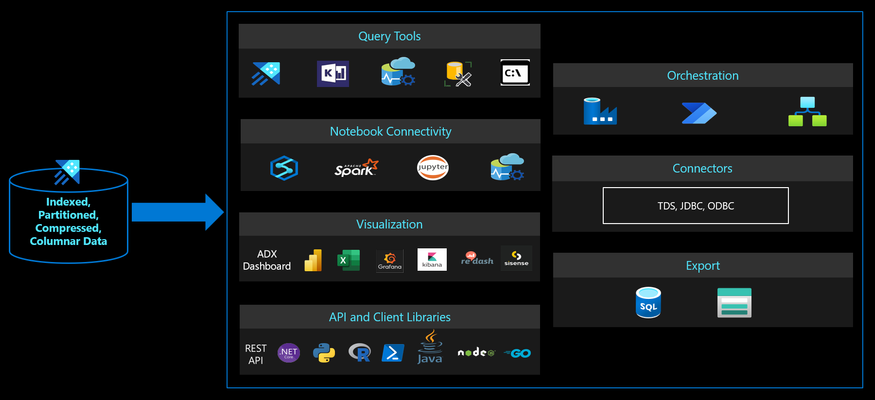Image resolution: width=875 pixels, height=400 pixels.
Task: Select the ADX Dashboard label
Action: pos(267,259)
